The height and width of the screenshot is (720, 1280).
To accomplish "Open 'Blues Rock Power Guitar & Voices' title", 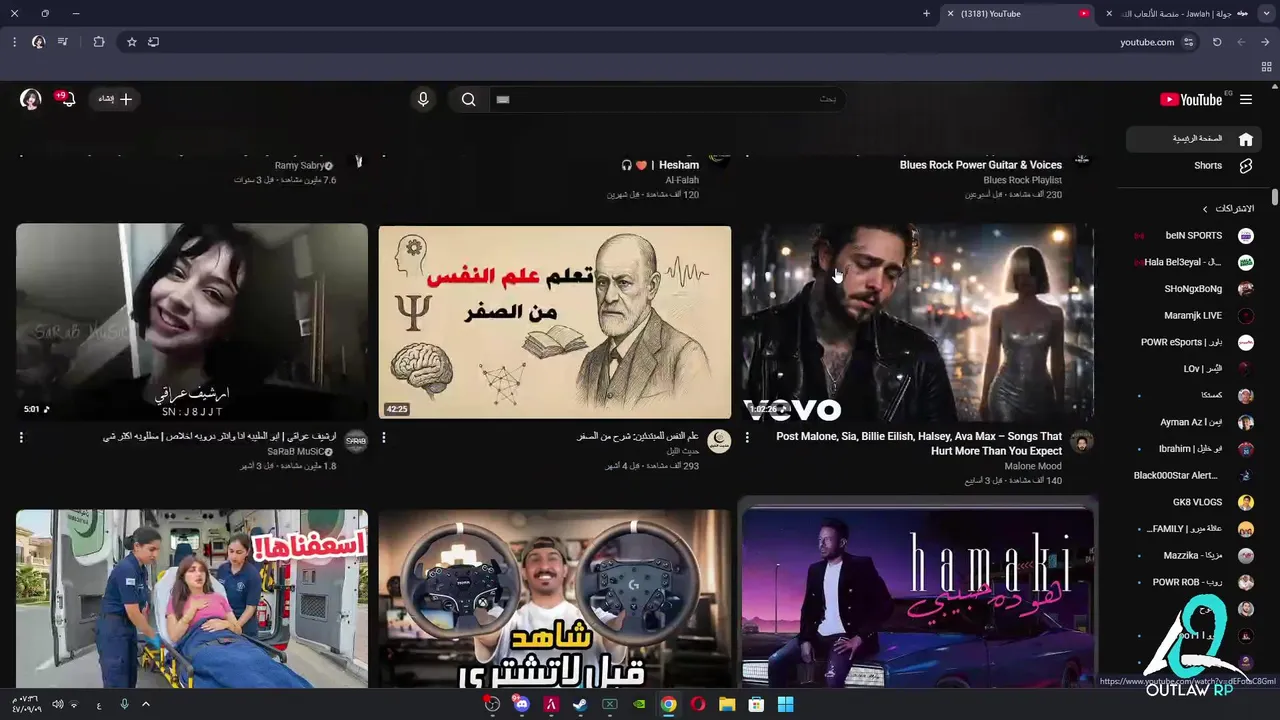I will (981, 165).
